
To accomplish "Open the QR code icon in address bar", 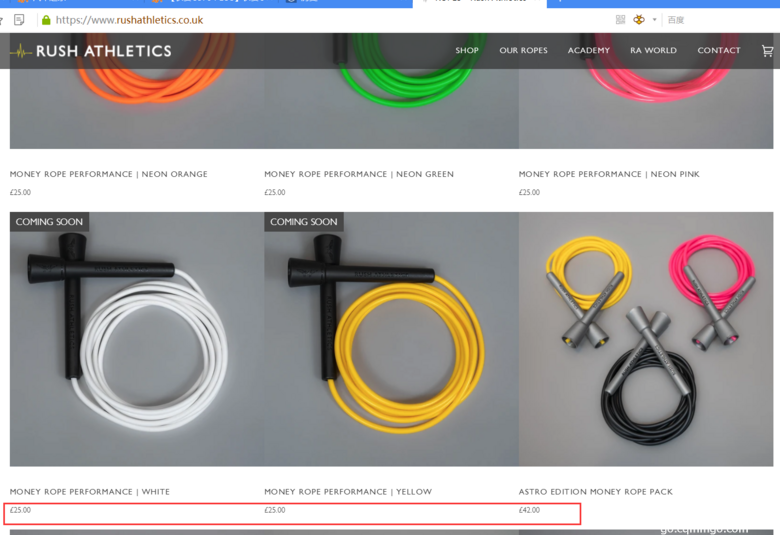I will tap(620, 19).
